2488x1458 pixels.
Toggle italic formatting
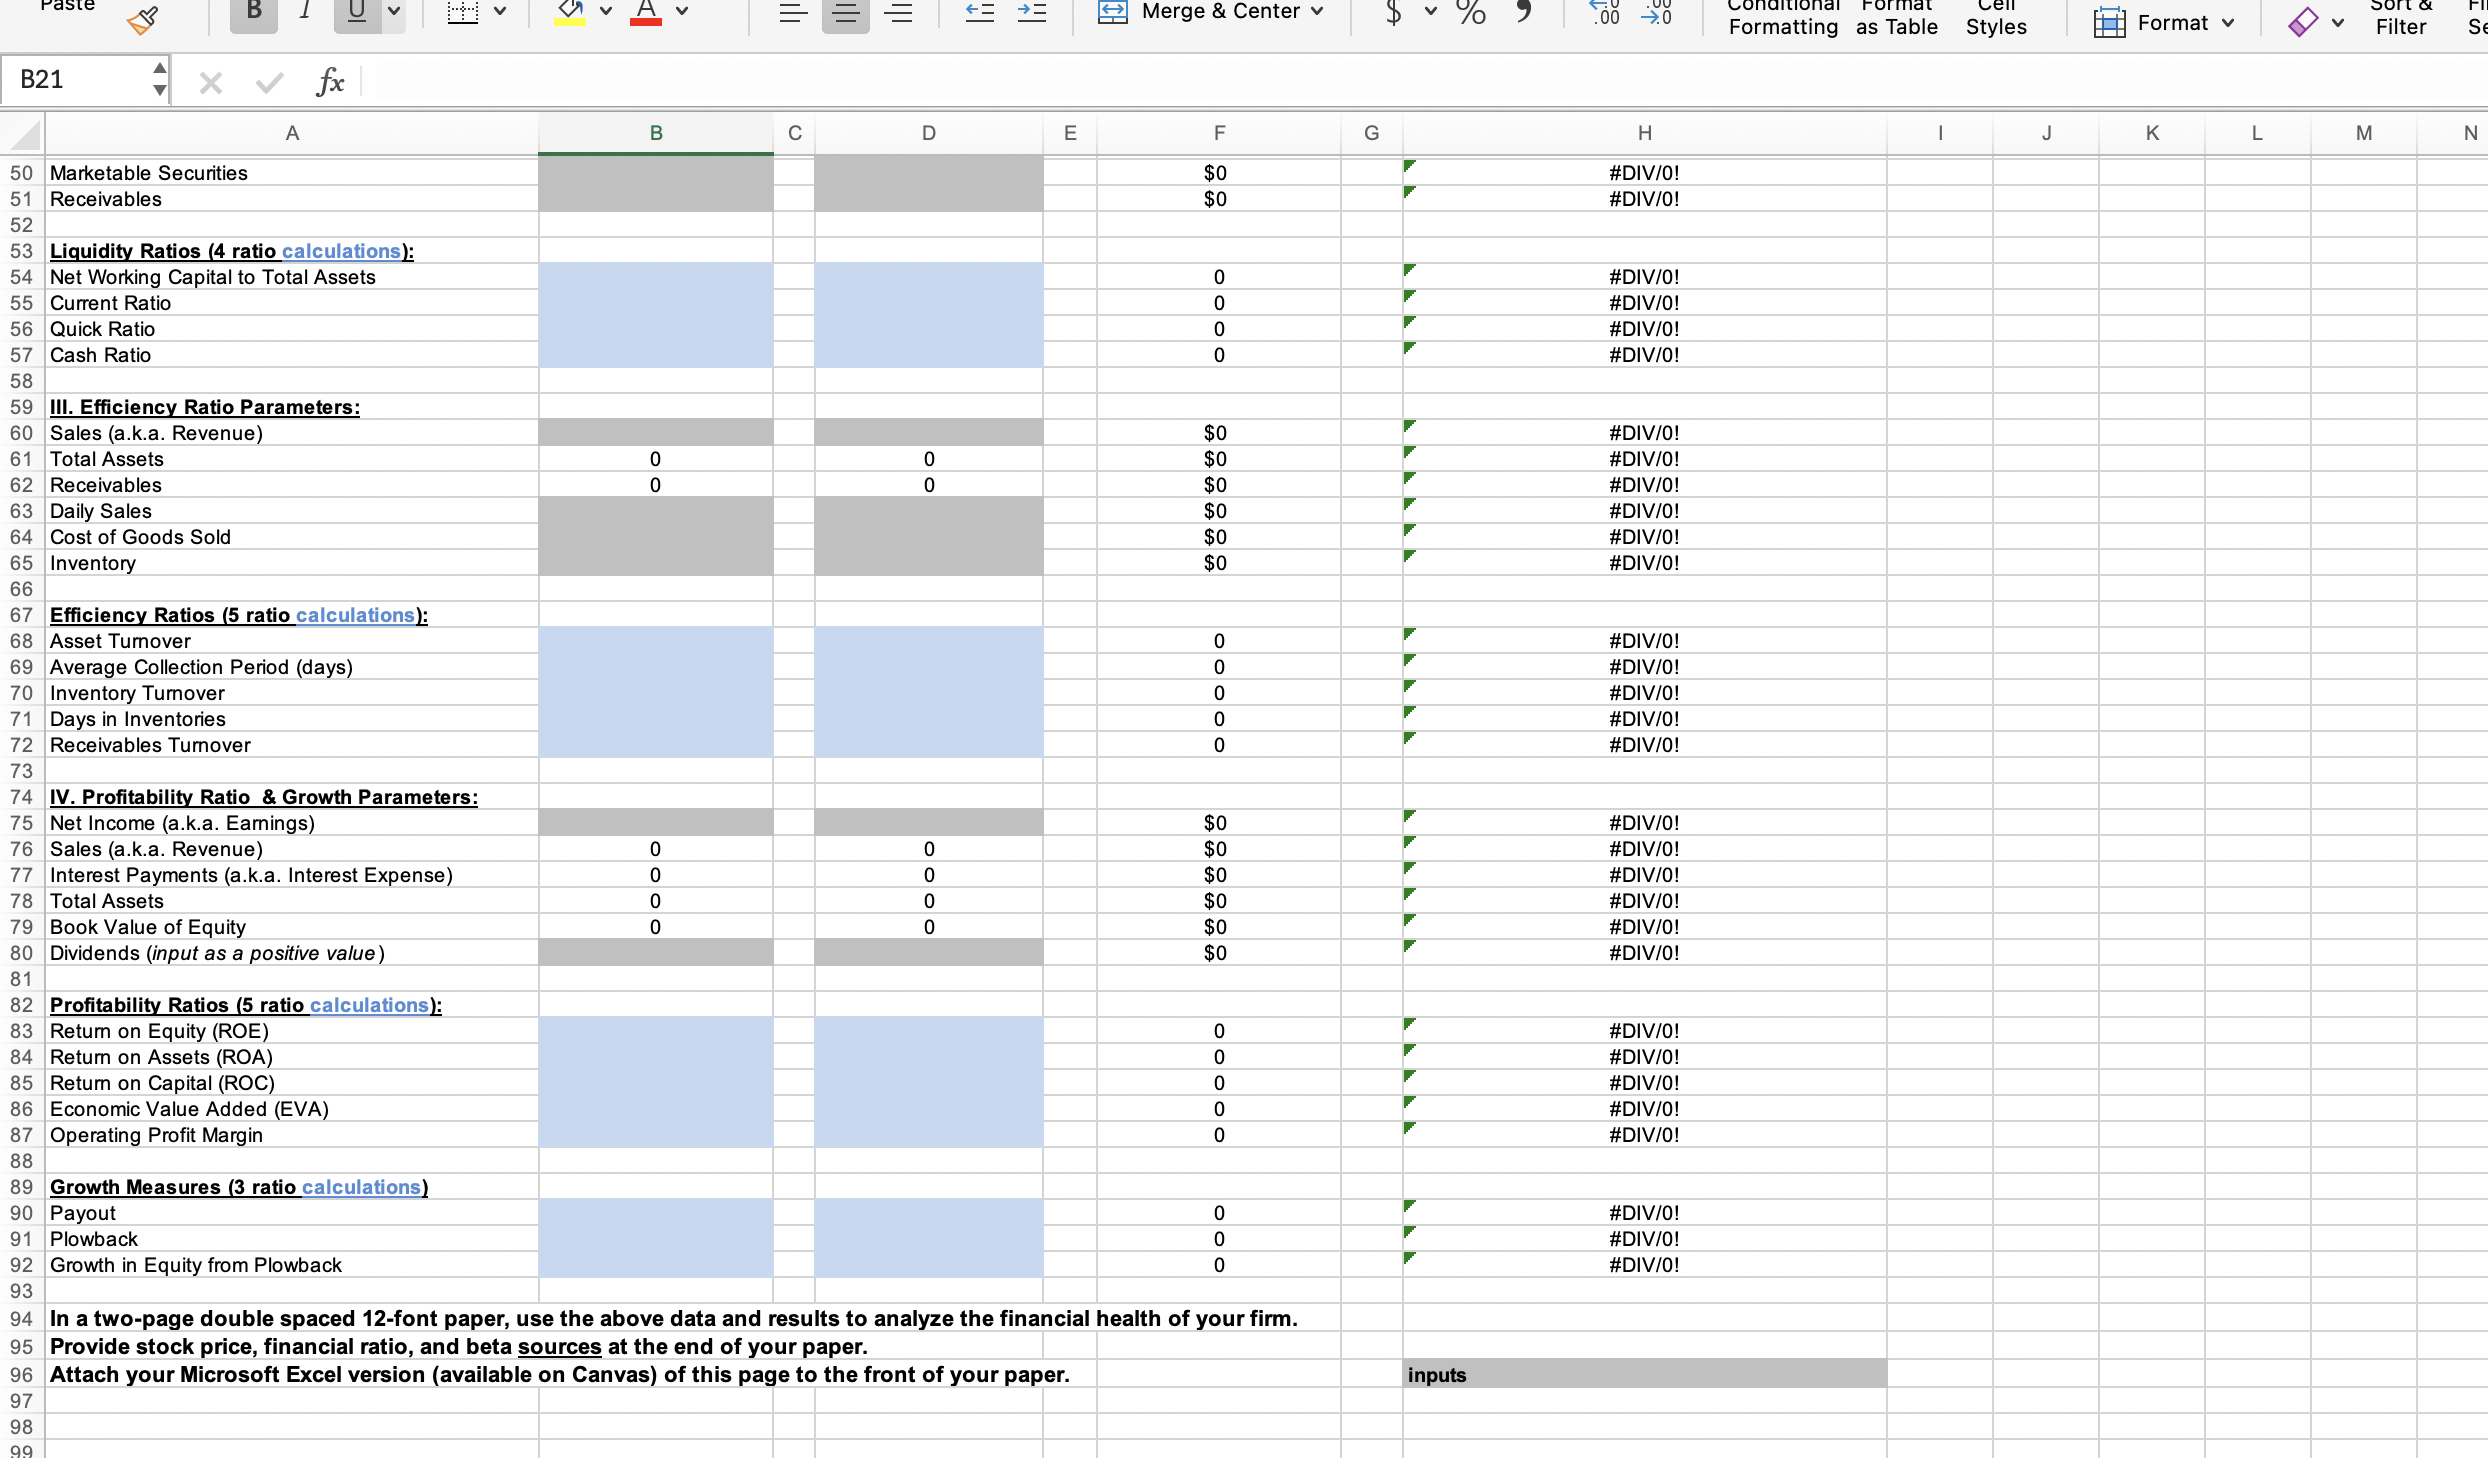(305, 12)
